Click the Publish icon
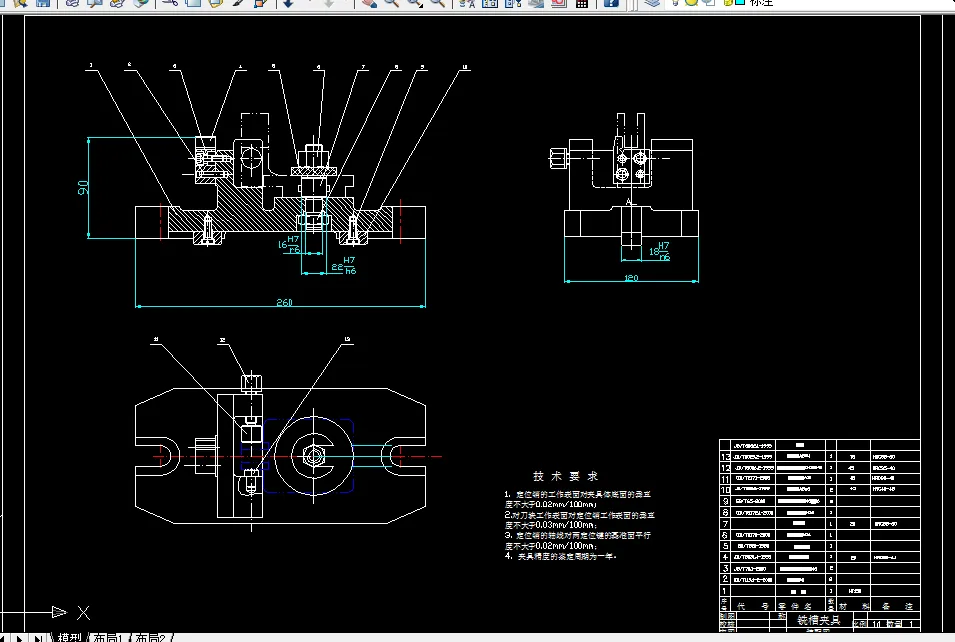955x642 pixels. pyautogui.click(x=118, y=3)
